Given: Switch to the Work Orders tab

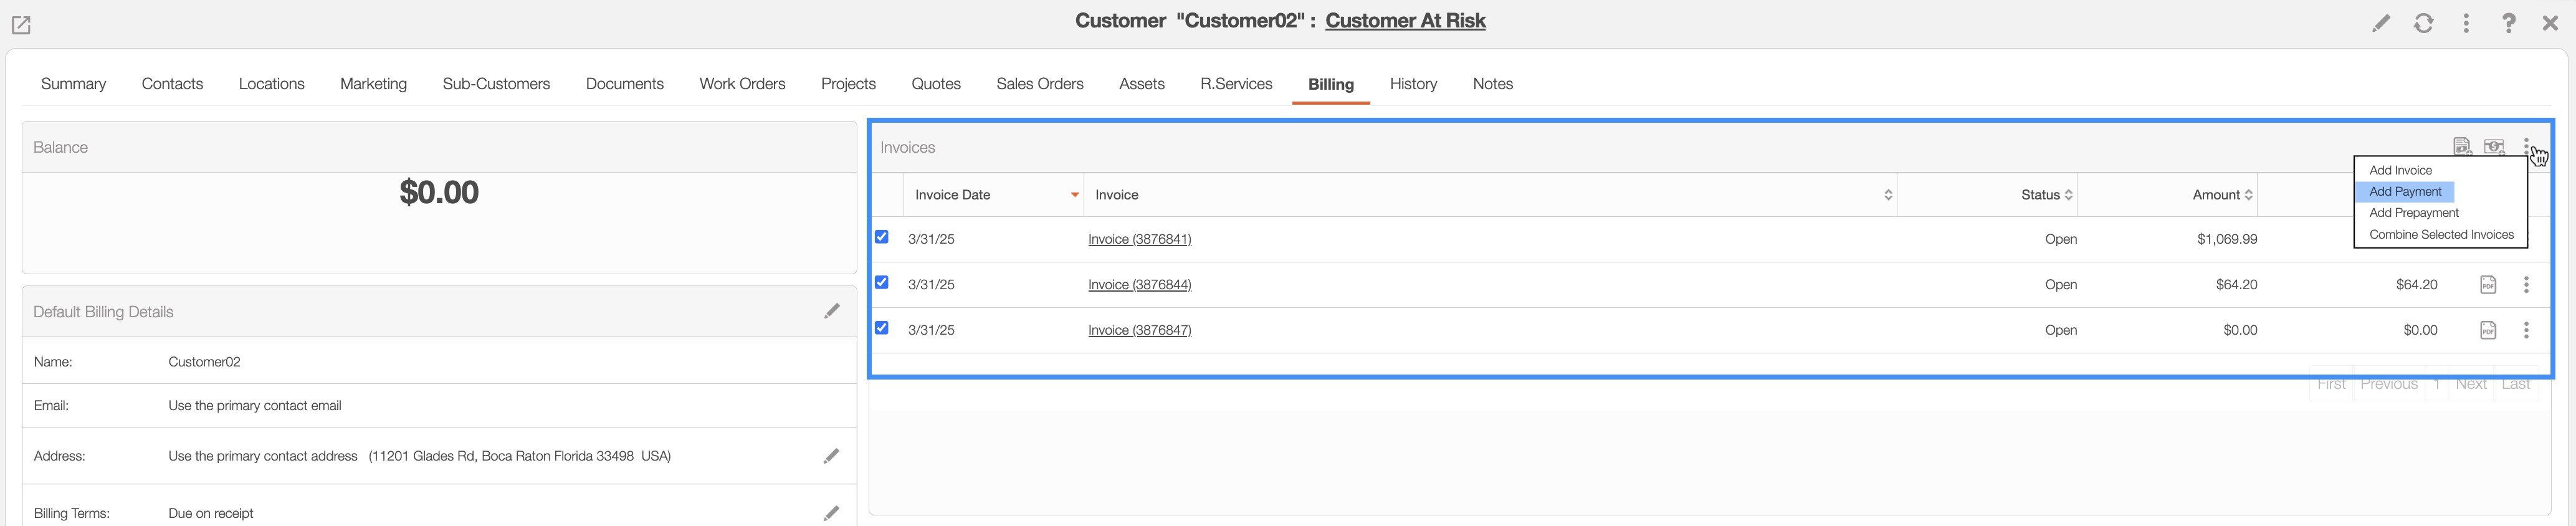Looking at the screenshot, I should click(x=742, y=84).
